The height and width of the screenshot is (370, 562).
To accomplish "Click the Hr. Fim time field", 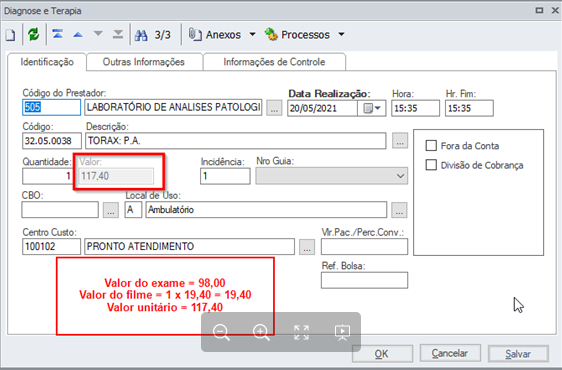I will point(469,108).
